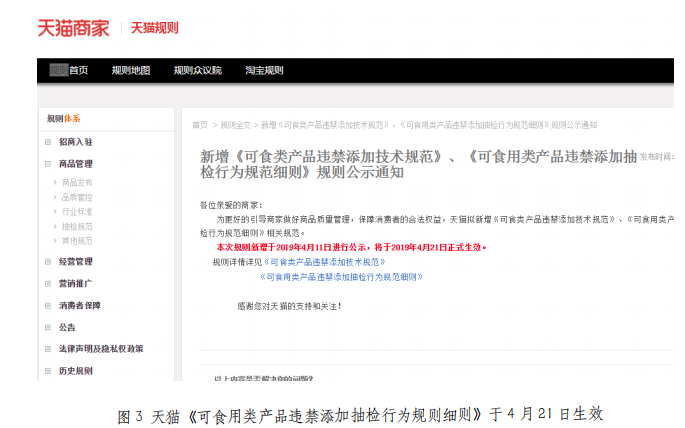
Task: Open the 天猫规则 header link
Action: click(x=155, y=28)
